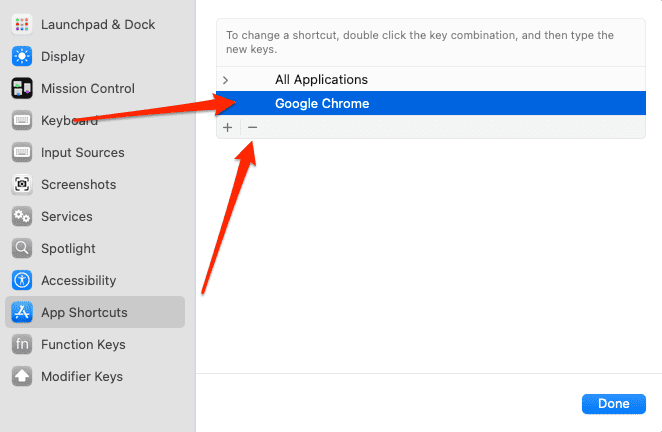Viewport: 662px width, 432px height.
Task: Click the Launchpad & Dock grid icon
Action: point(22,24)
